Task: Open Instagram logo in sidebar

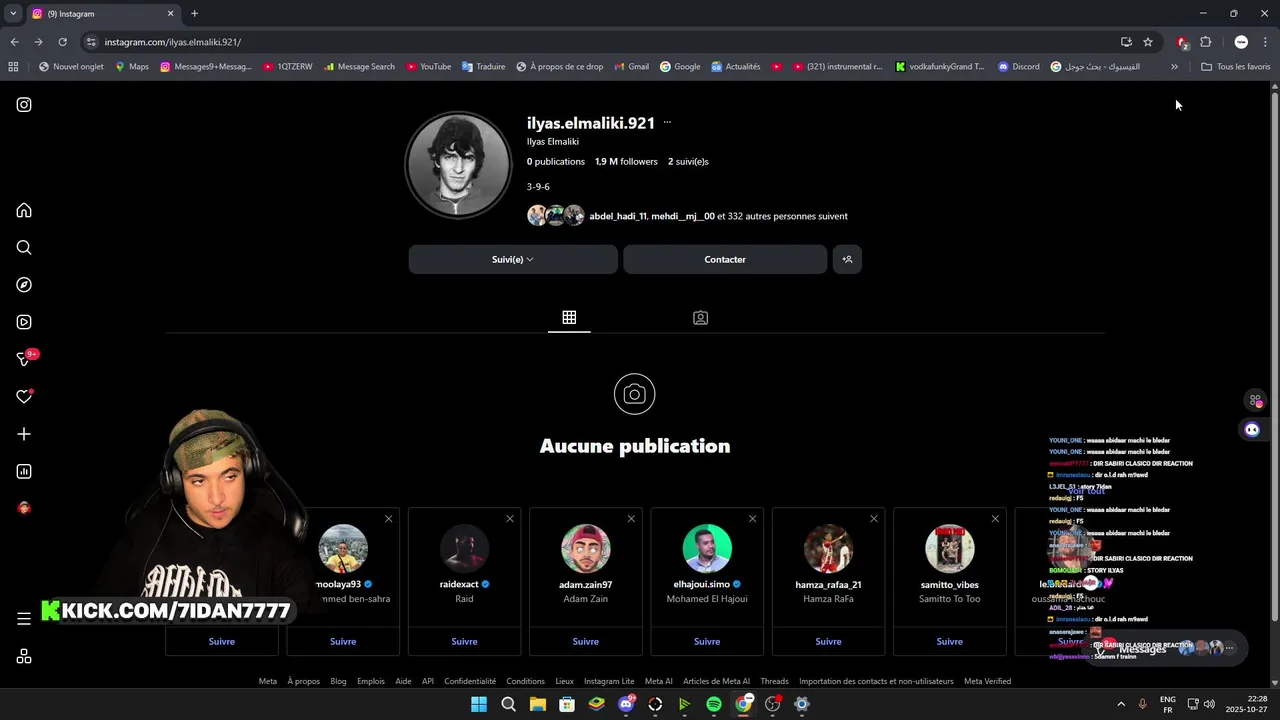Action: click(24, 104)
